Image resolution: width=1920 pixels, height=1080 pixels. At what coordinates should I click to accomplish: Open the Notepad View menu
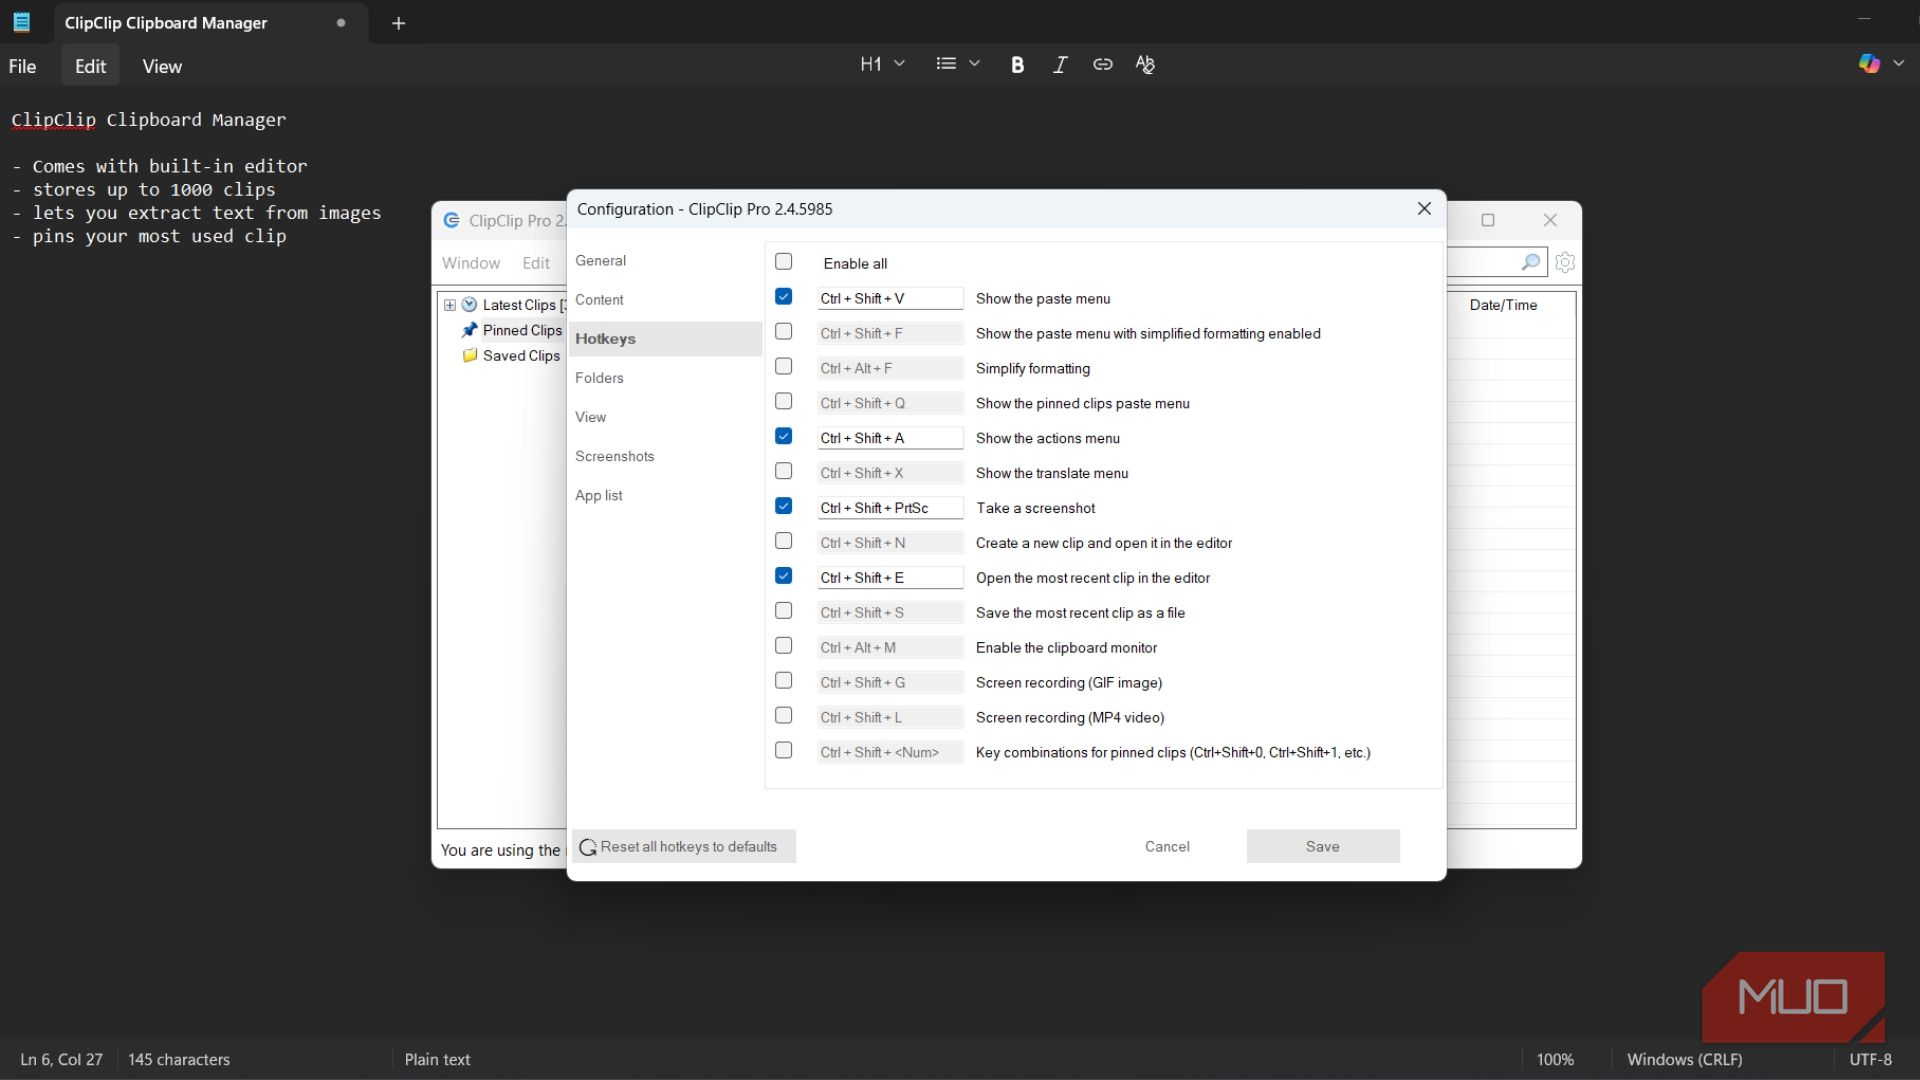[162, 66]
